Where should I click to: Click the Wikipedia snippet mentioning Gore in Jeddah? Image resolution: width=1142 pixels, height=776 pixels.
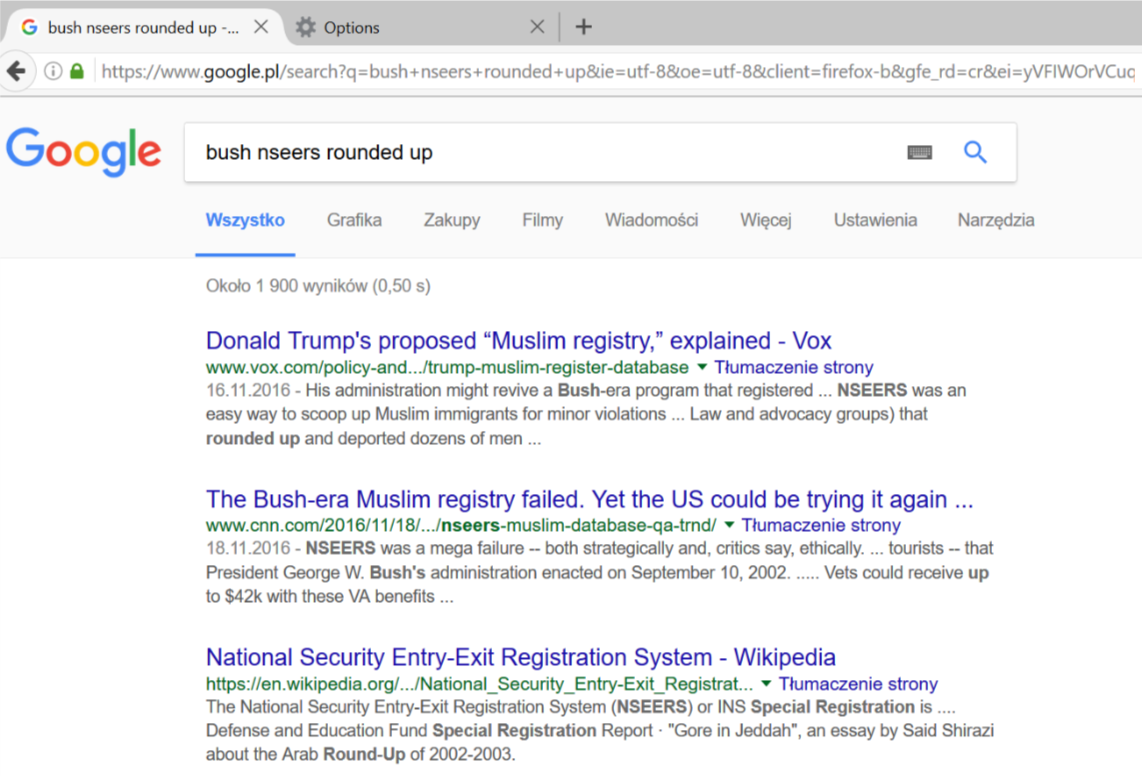600,730
